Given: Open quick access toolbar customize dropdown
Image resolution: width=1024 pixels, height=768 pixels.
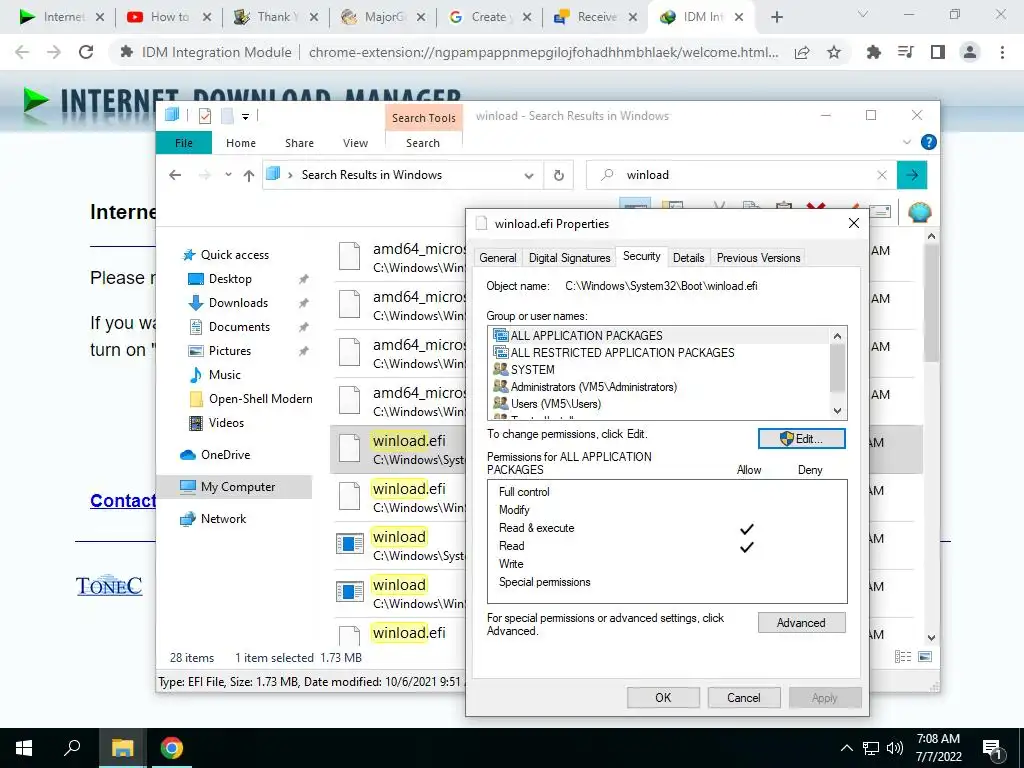Looking at the screenshot, I should pyautogui.click(x=246, y=117).
